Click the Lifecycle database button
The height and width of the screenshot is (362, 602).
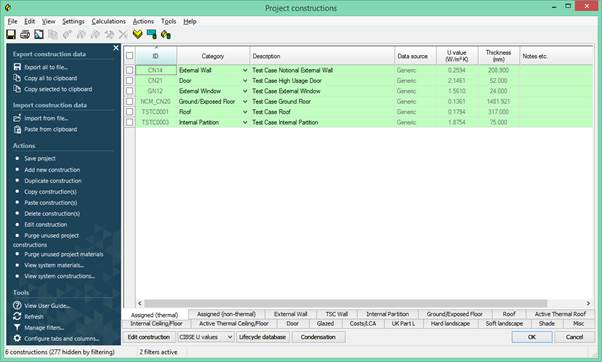tap(263, 337)
